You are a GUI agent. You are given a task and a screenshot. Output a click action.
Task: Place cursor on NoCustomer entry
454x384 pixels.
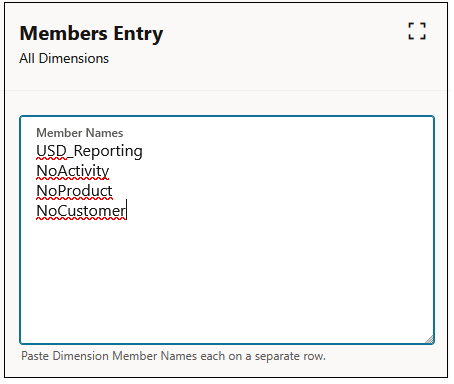[81, 211]
